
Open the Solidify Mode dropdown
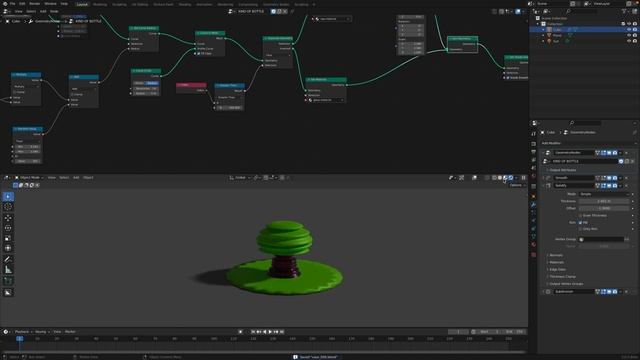click(x=604, y=194)
